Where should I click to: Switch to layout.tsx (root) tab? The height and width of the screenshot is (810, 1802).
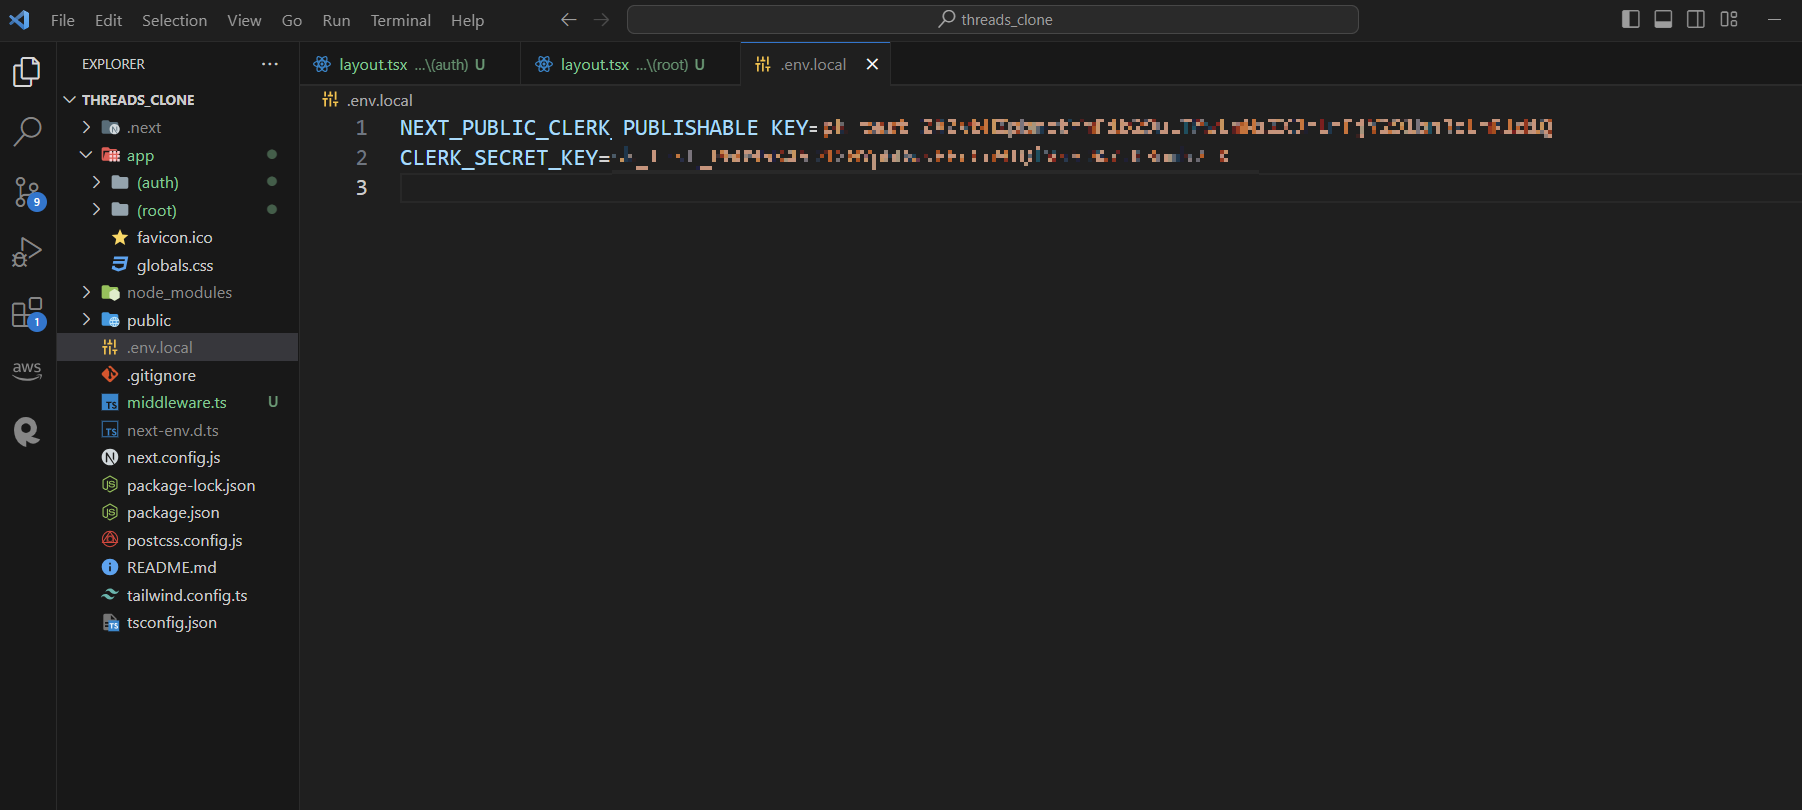(631, 64)
